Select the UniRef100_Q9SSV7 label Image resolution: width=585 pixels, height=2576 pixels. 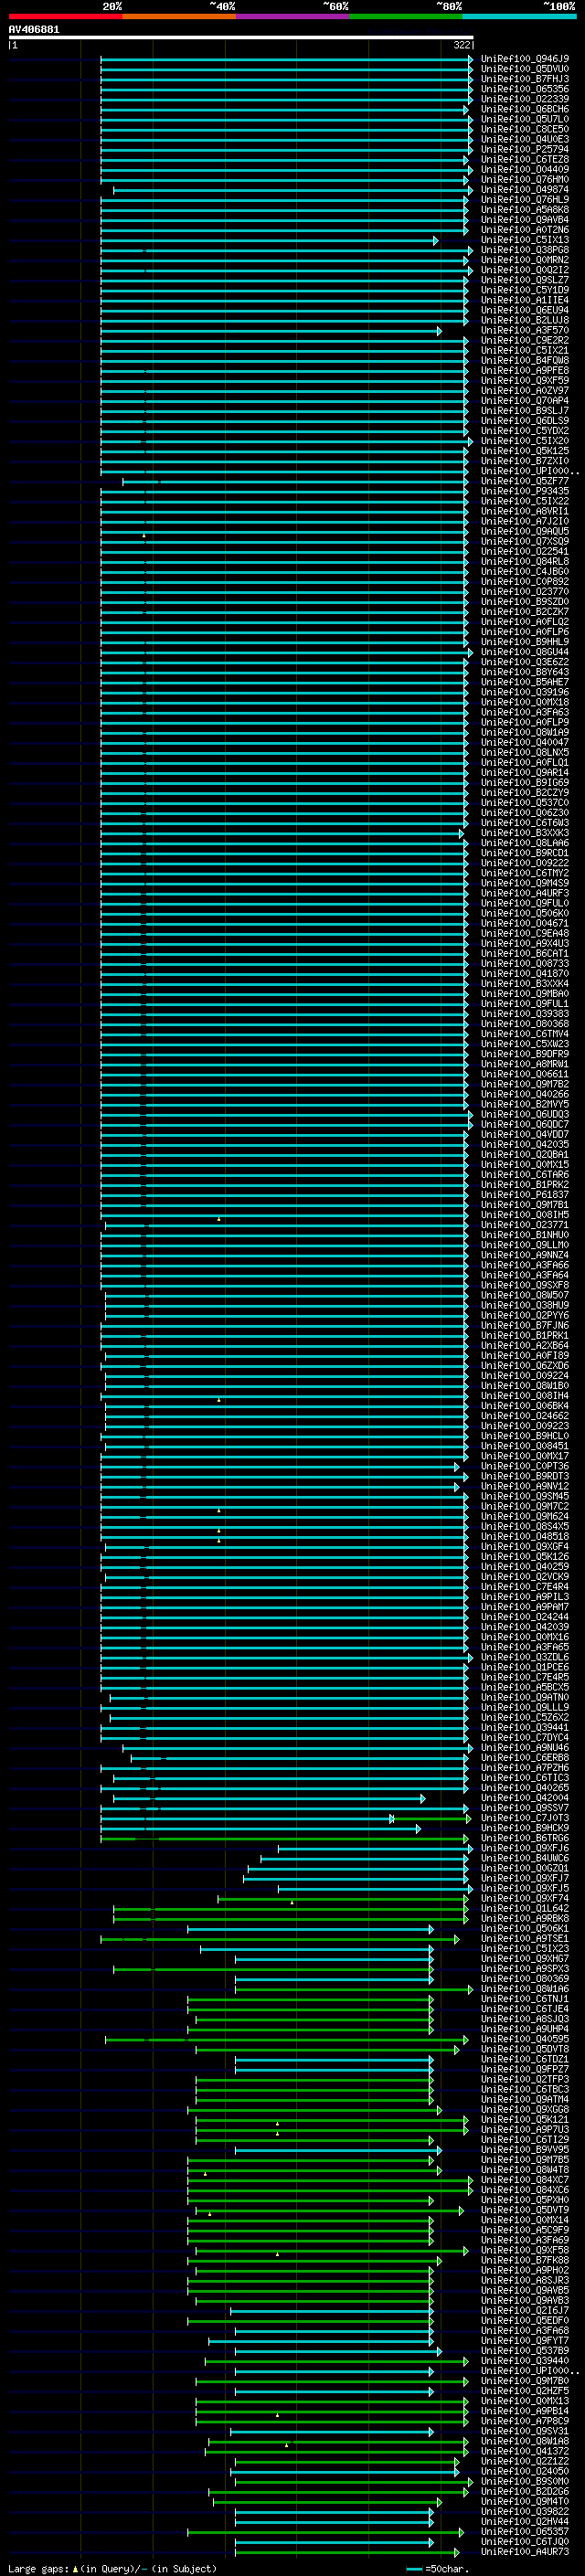click(x=524, y=1808)
